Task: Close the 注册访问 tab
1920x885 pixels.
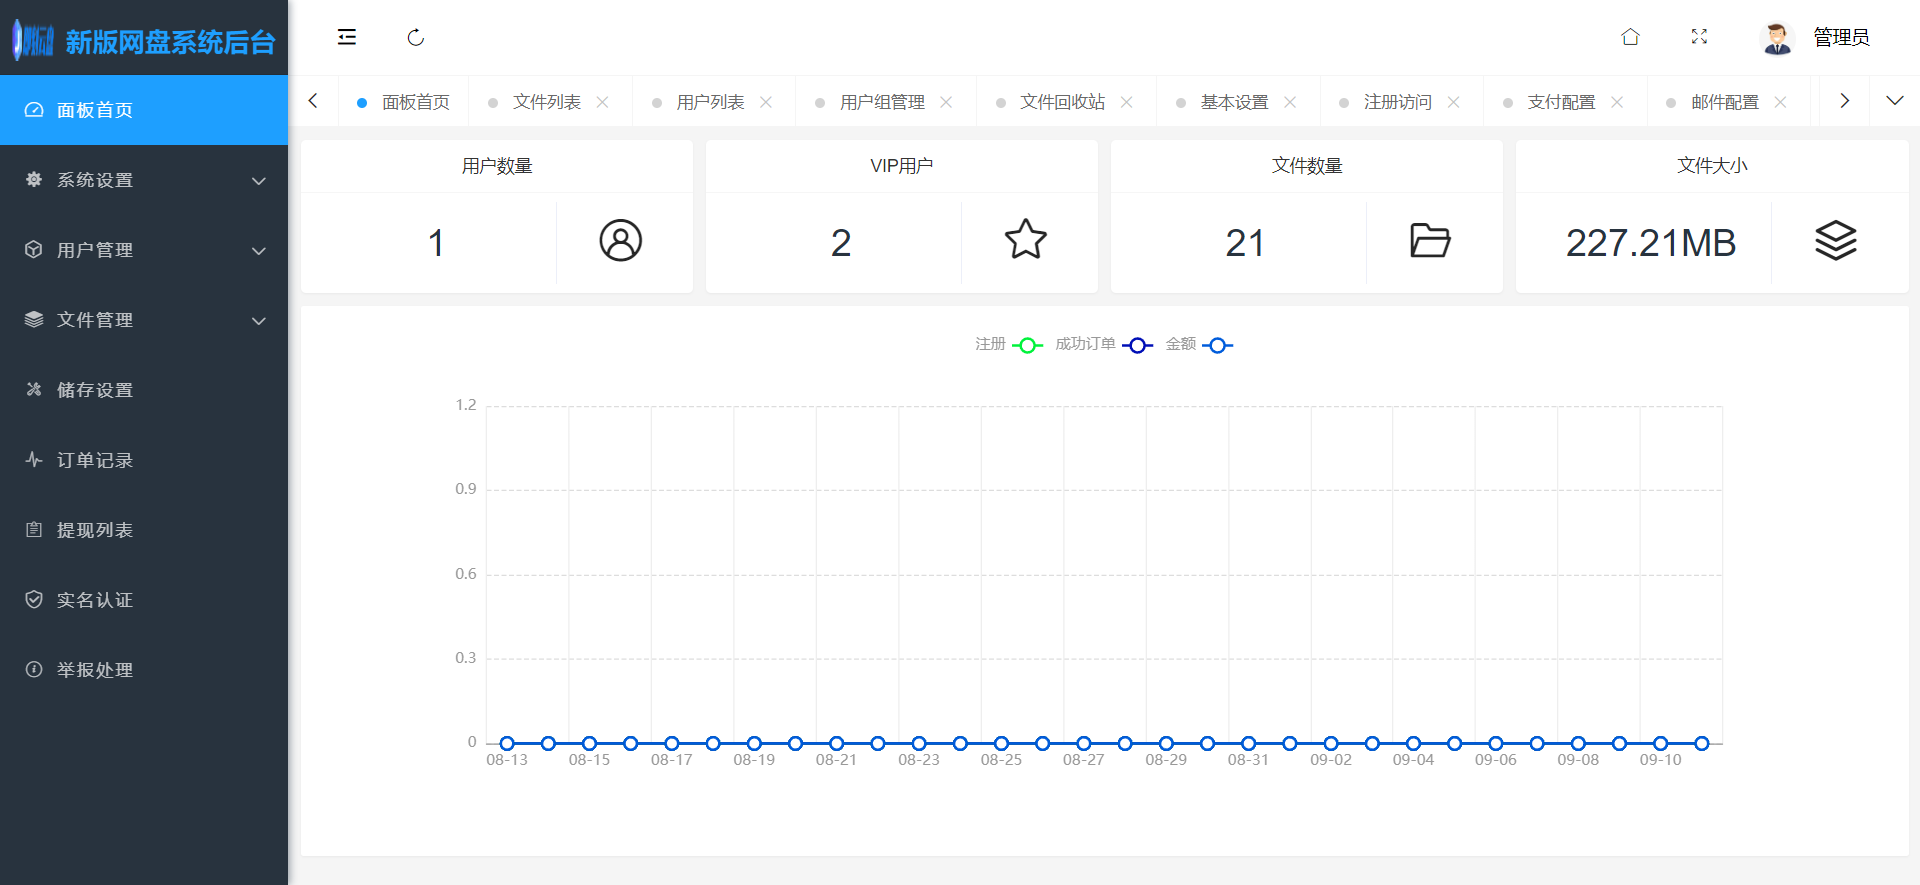Action: [1454, 102]
